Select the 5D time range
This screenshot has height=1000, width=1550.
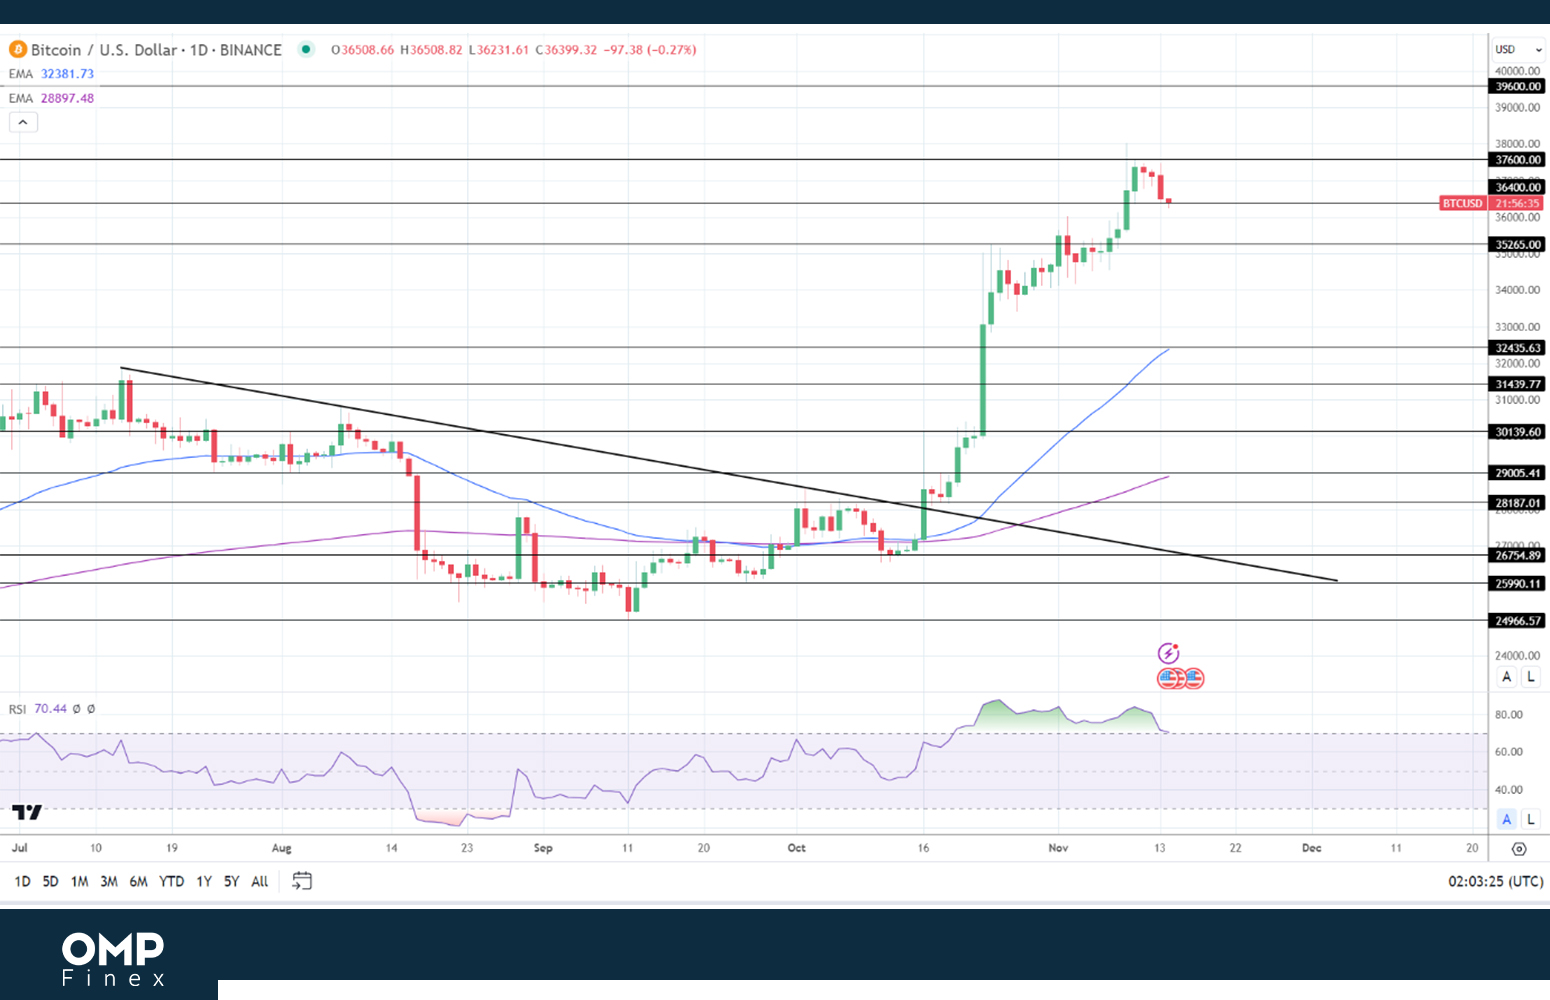tap(50, 881)
